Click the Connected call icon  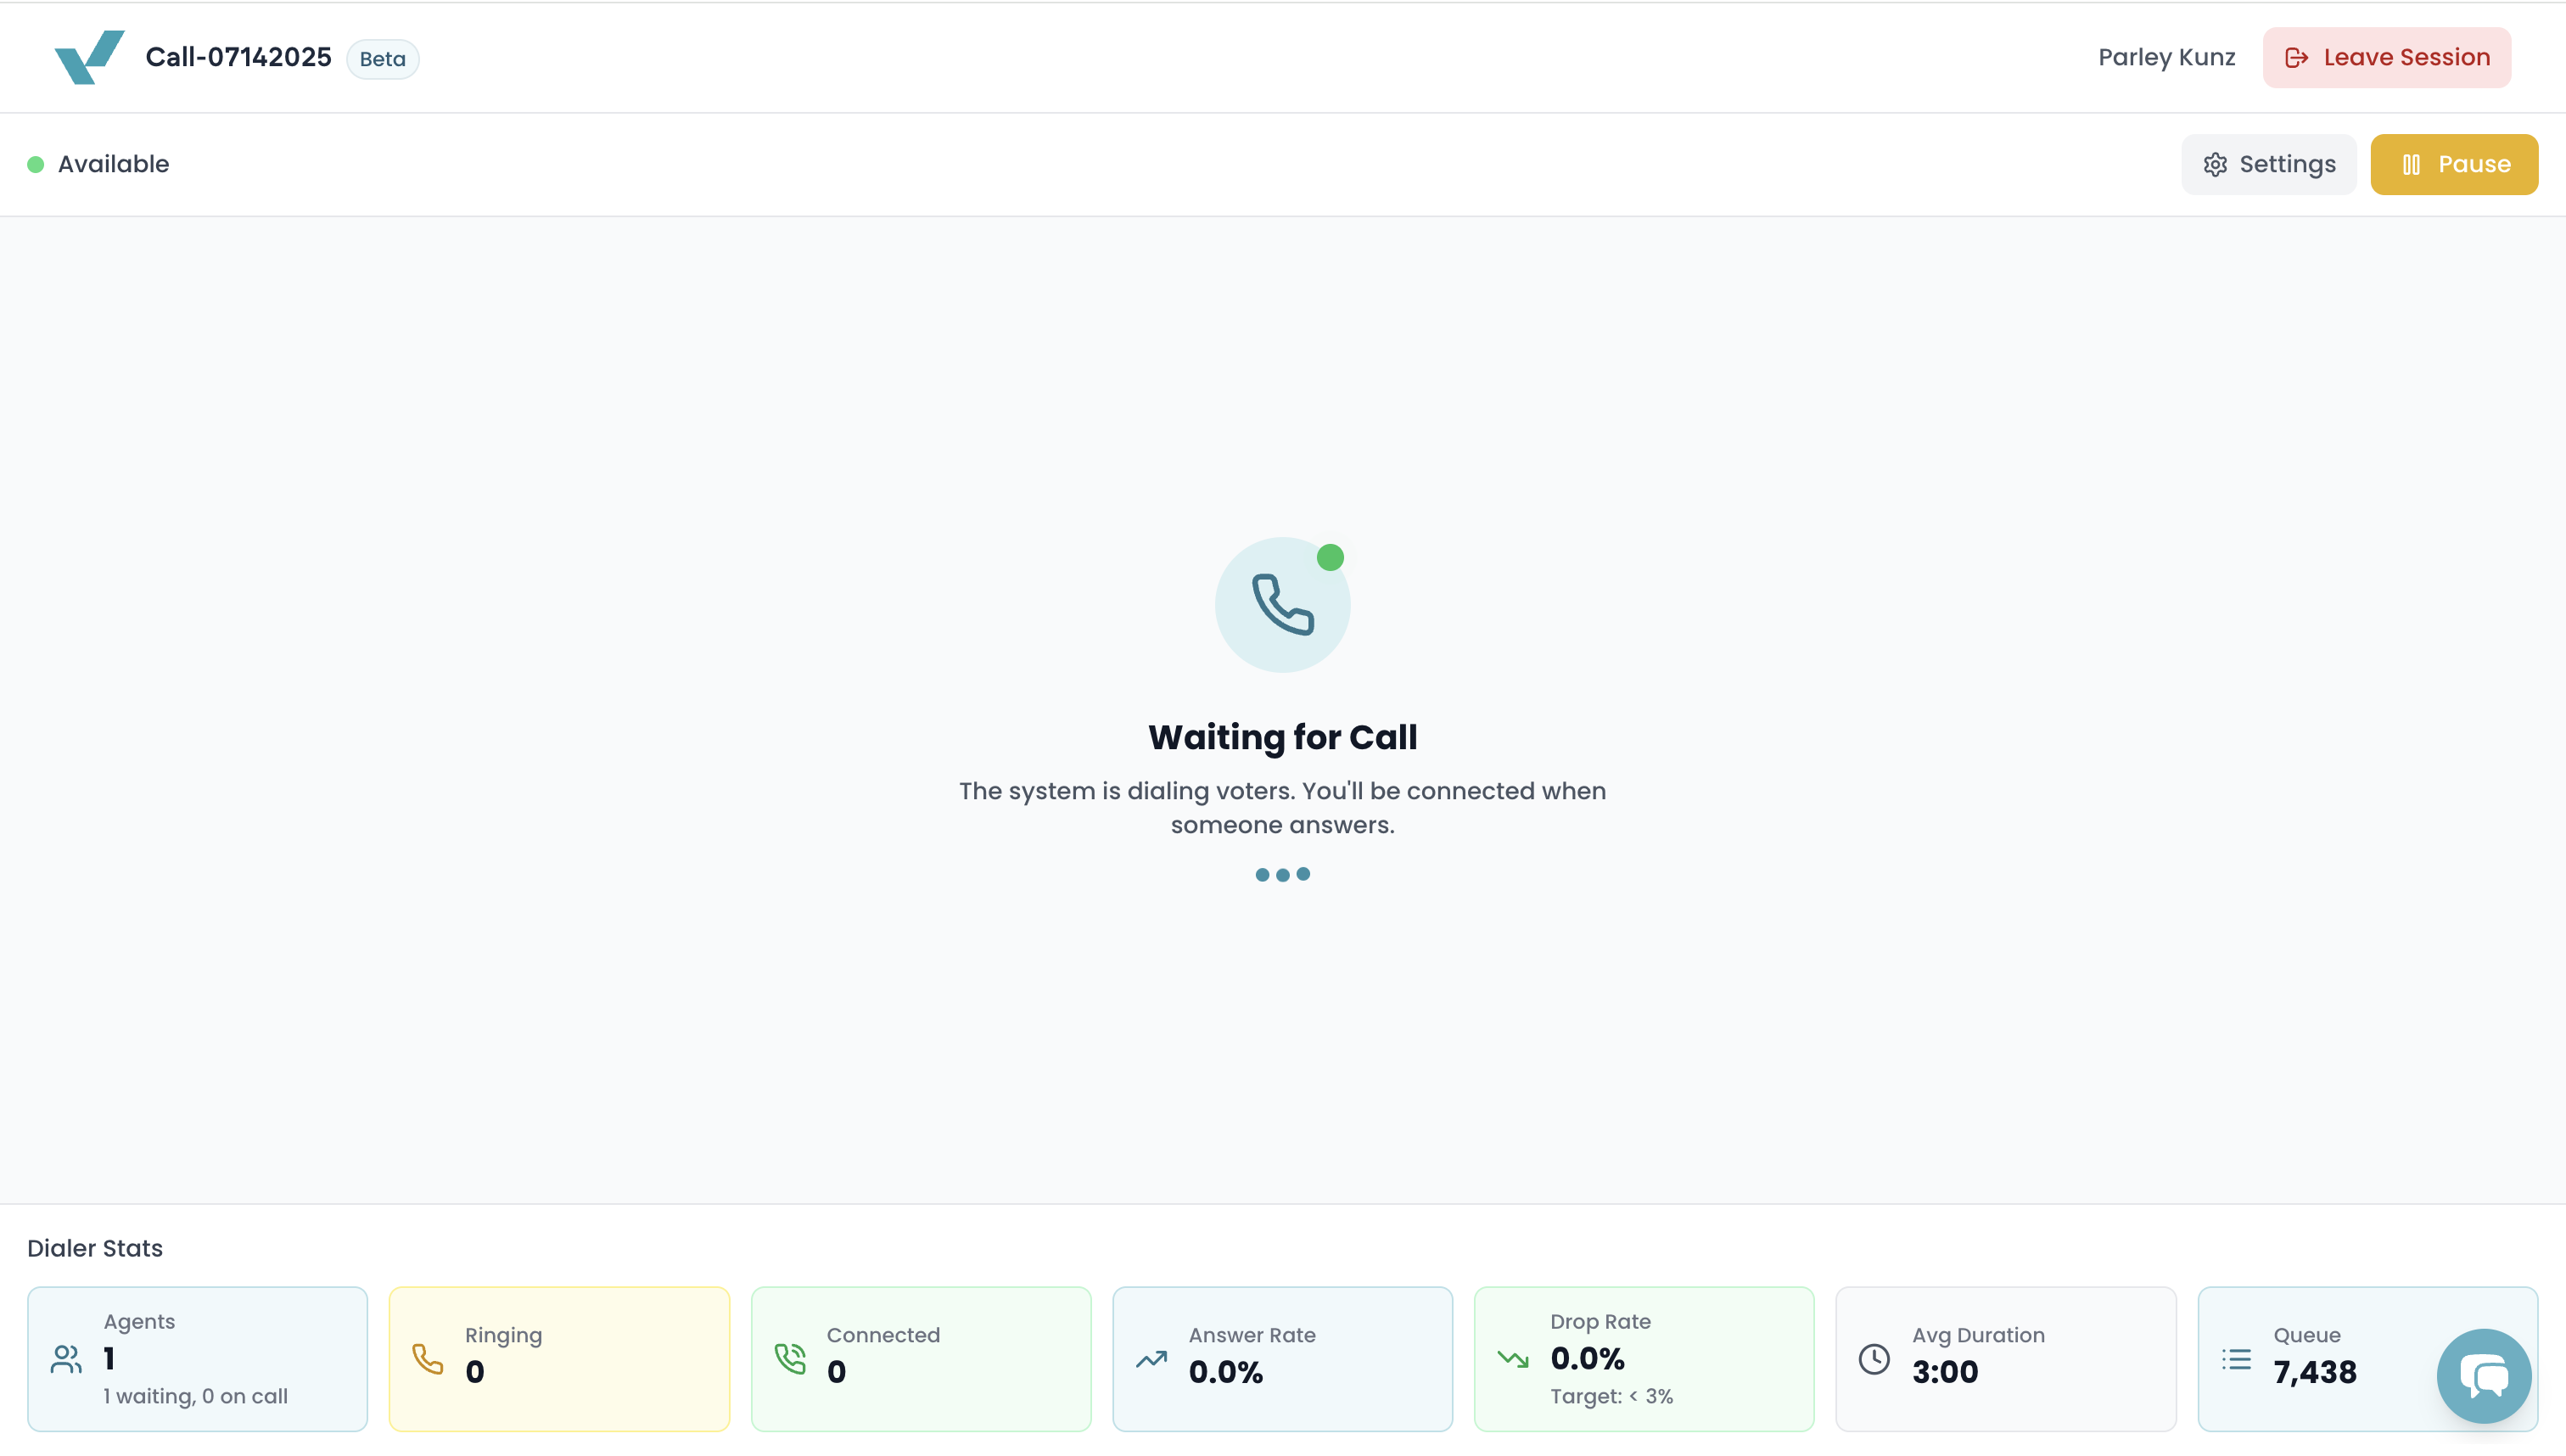(790, 1359)
